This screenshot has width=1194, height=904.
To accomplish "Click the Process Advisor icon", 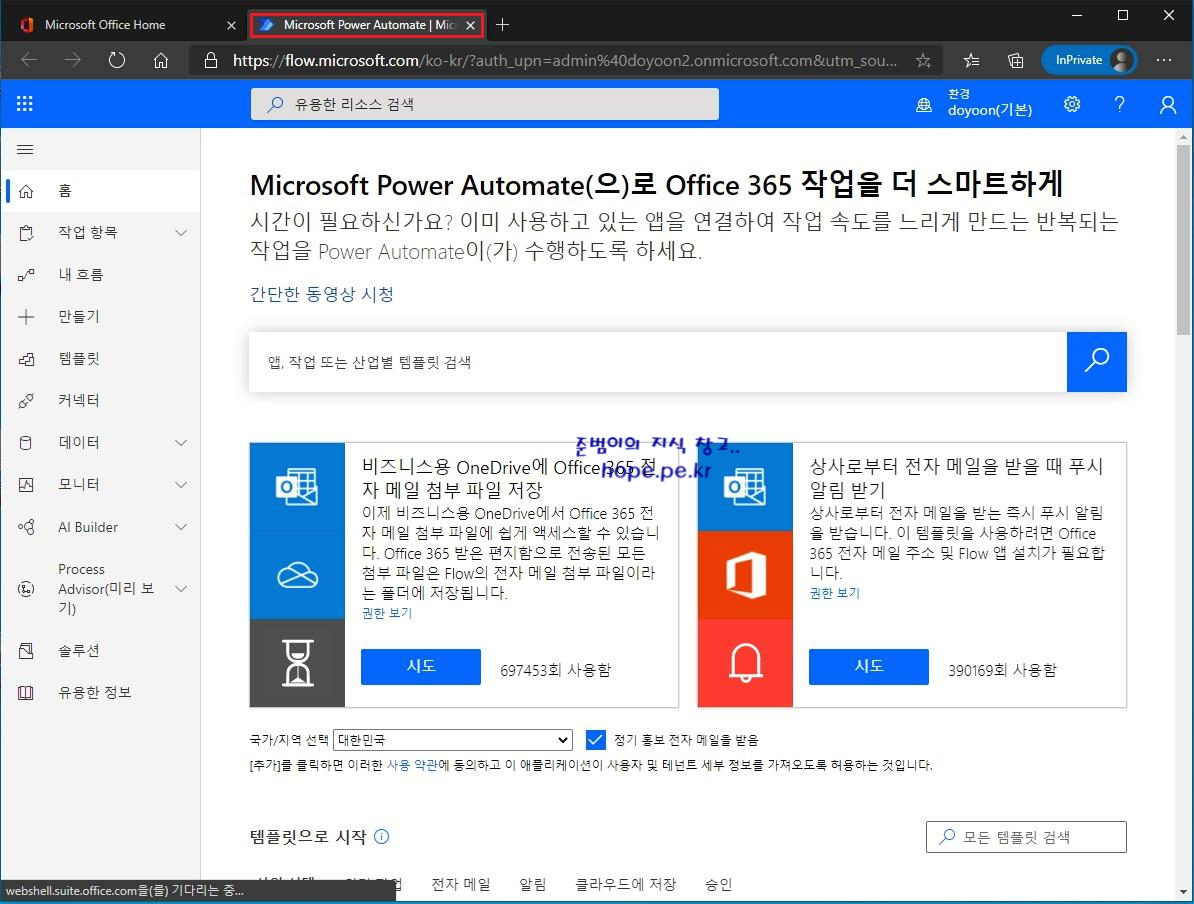I will pos(26,589).
